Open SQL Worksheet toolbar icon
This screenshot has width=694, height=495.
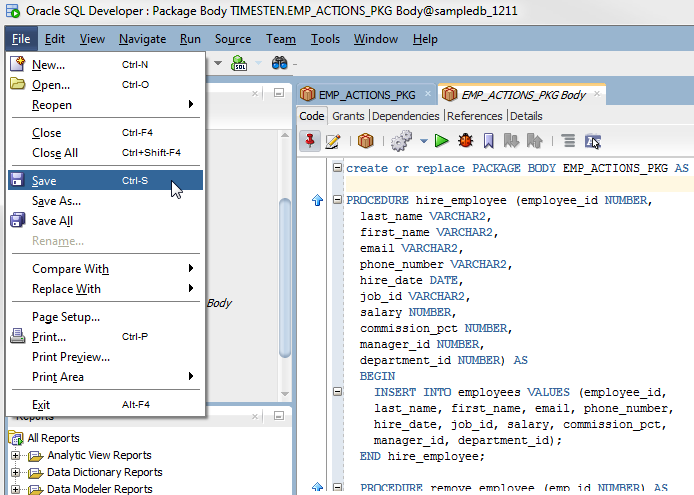pos(239,64)
